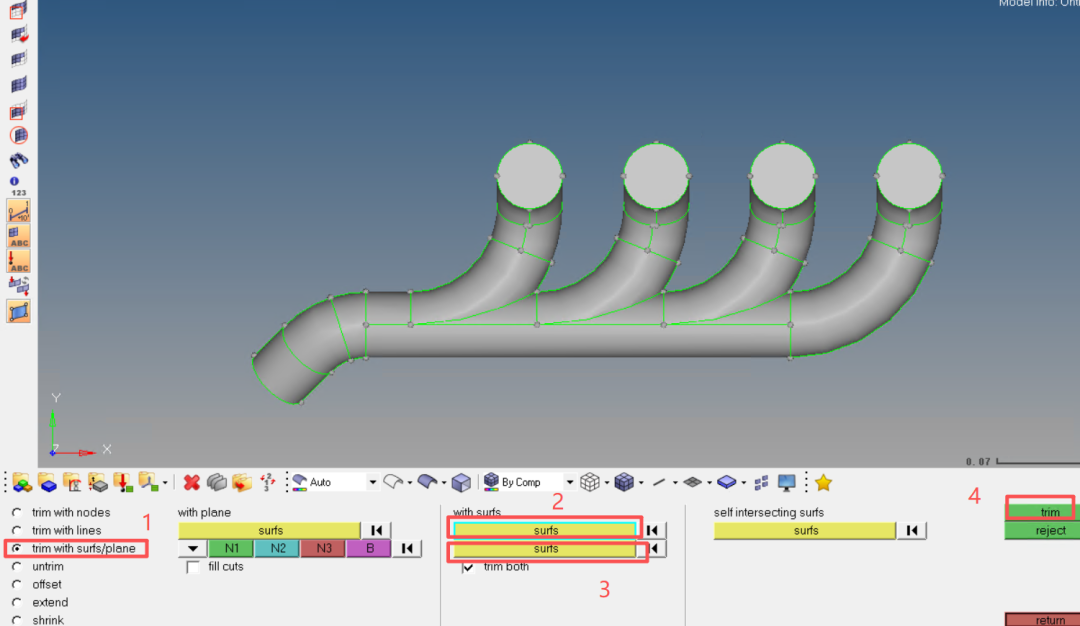Click the 'surfs' selector under 'self intersecting surfs'
Image resolution: width=1080 pixels, height=626 pixels.
tap(804, 530)
